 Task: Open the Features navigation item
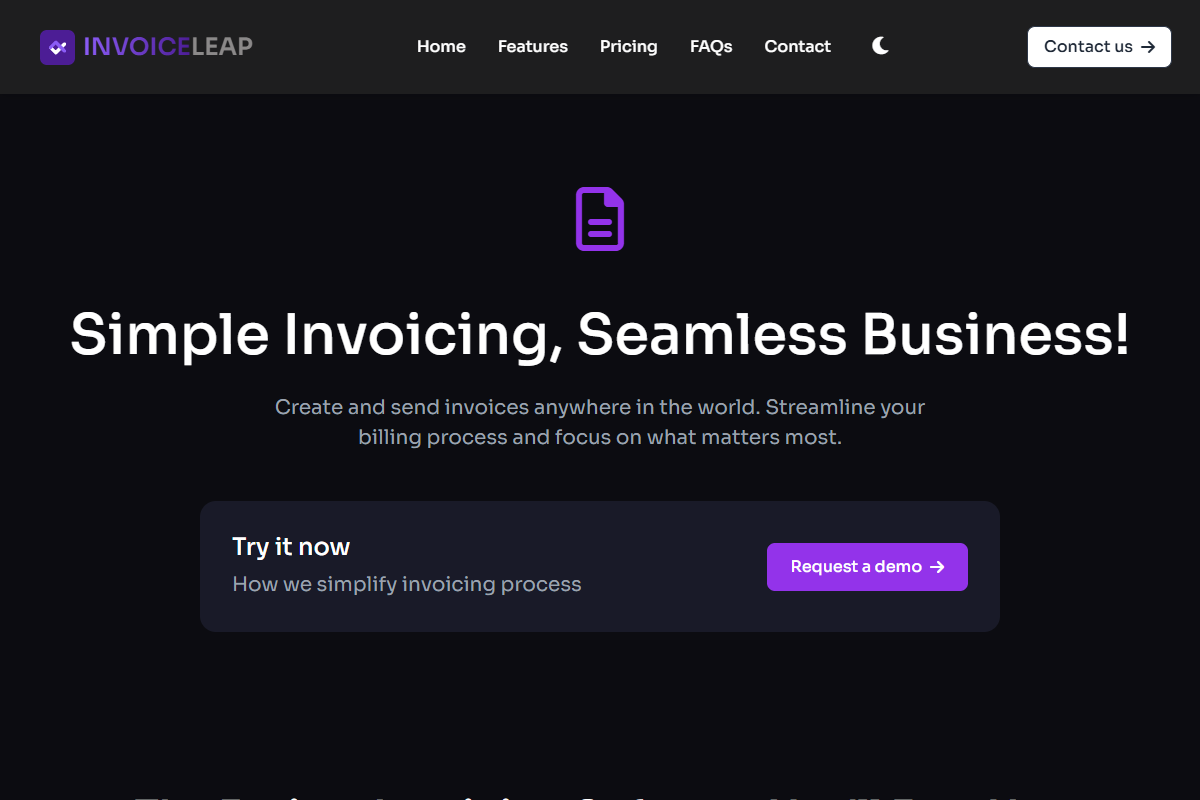tap(532, 46)
